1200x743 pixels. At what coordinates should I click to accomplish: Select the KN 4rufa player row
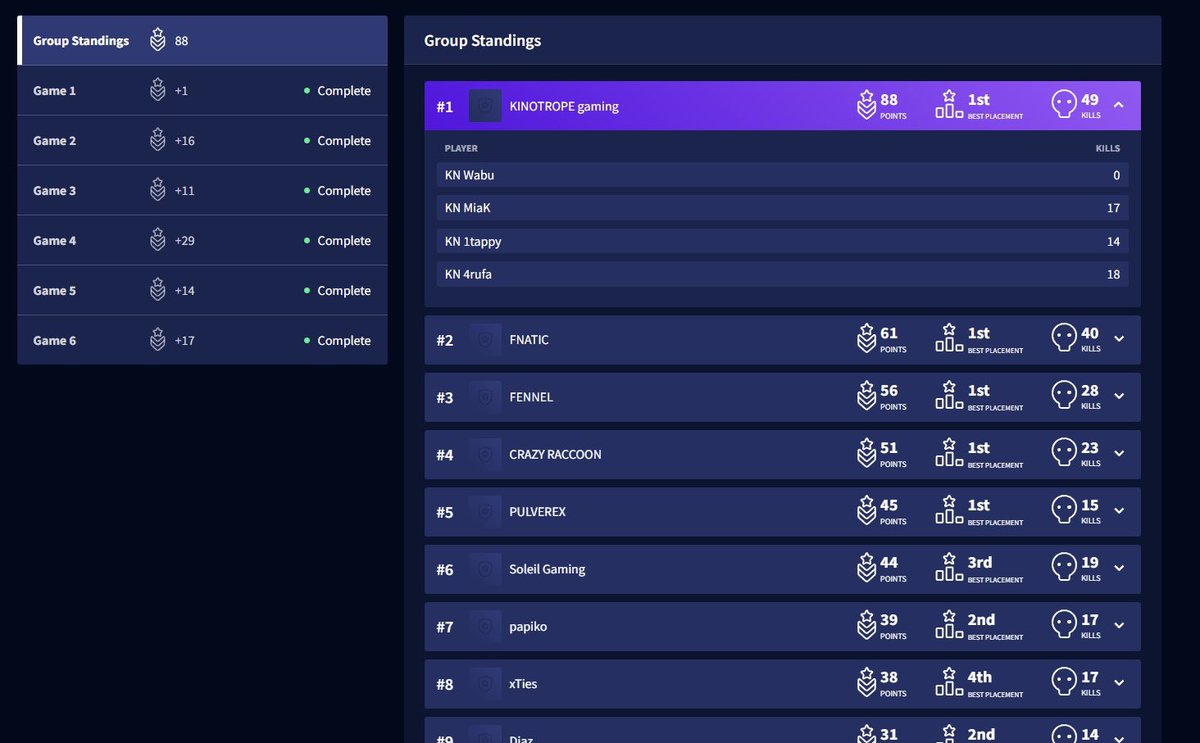782,274
